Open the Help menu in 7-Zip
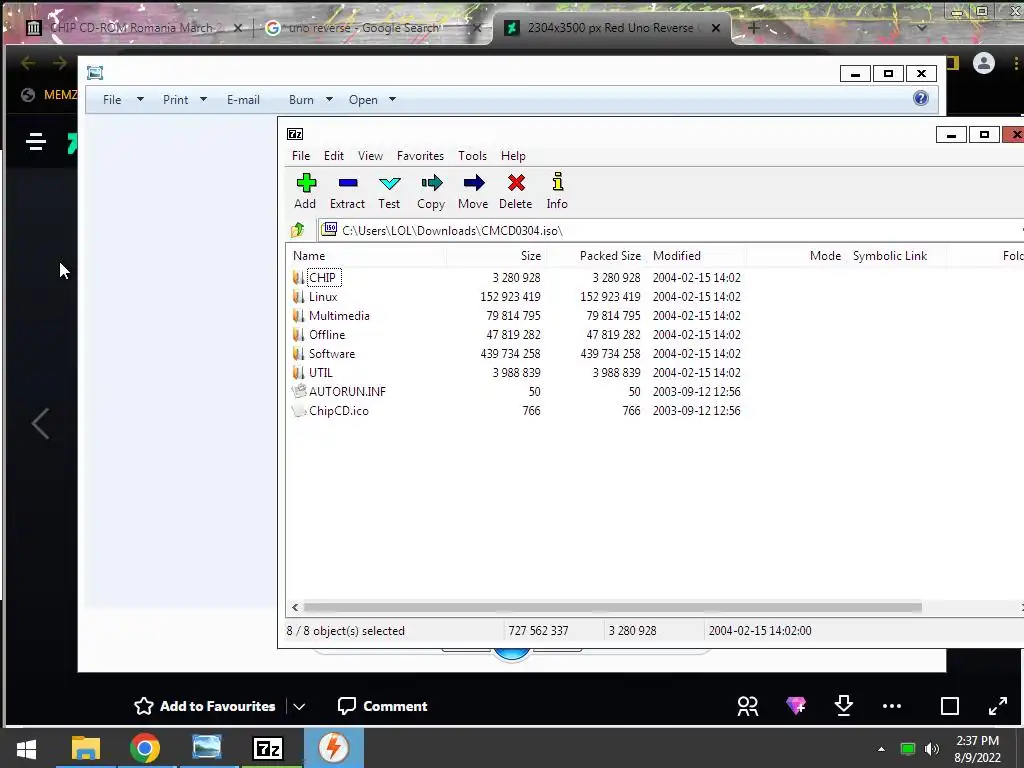The image size is (1024, 768). coord(513,155)
